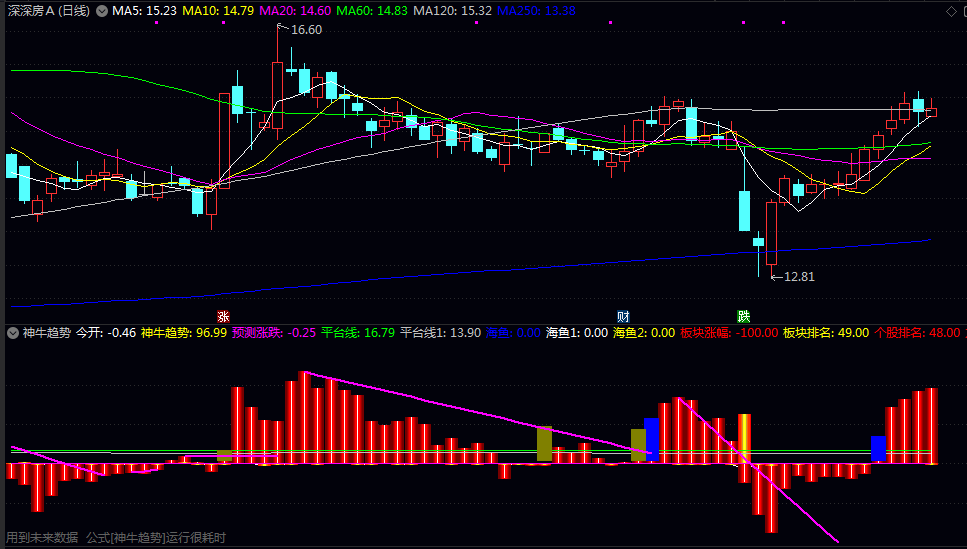This screenshot has height=549, width=967.
Task: Click the 海鱼1: 0.00 value
Action: 577,333
